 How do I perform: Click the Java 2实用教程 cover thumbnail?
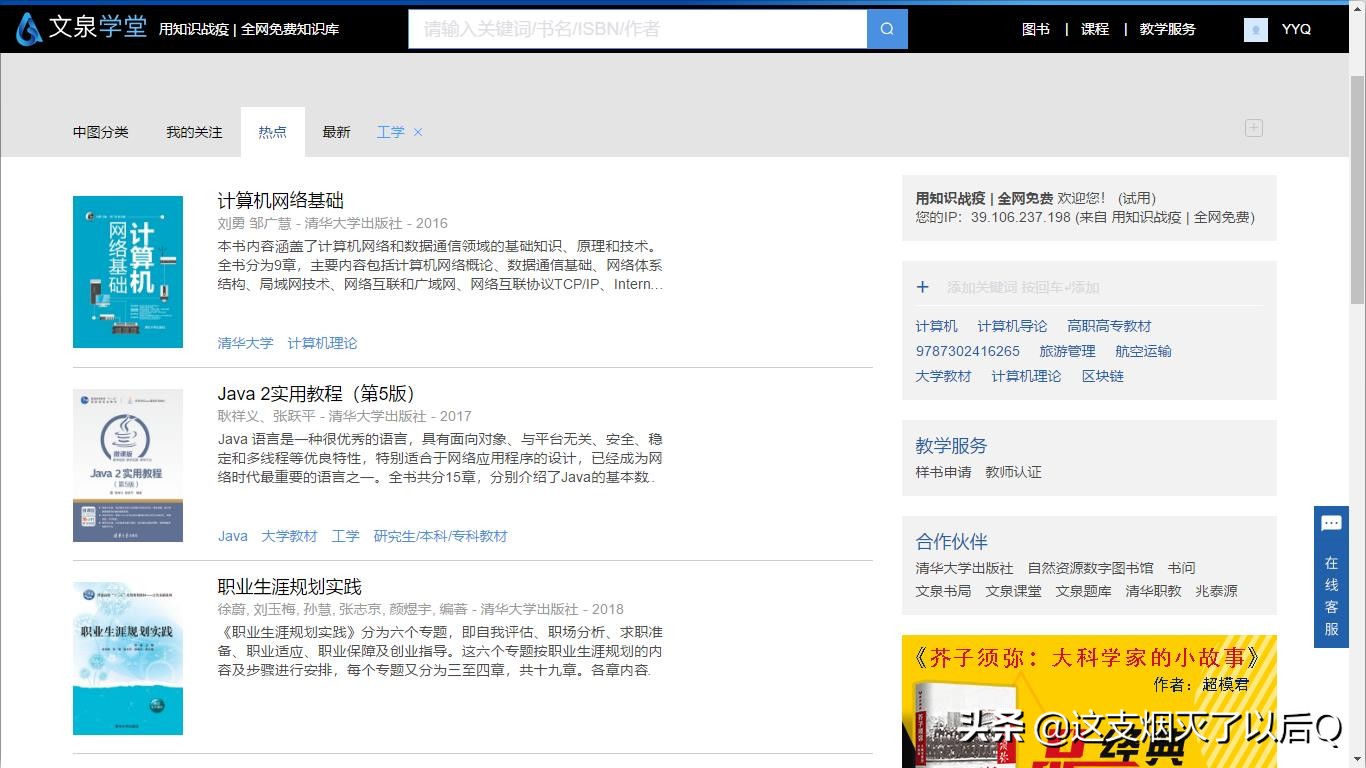tap(127, 465)
